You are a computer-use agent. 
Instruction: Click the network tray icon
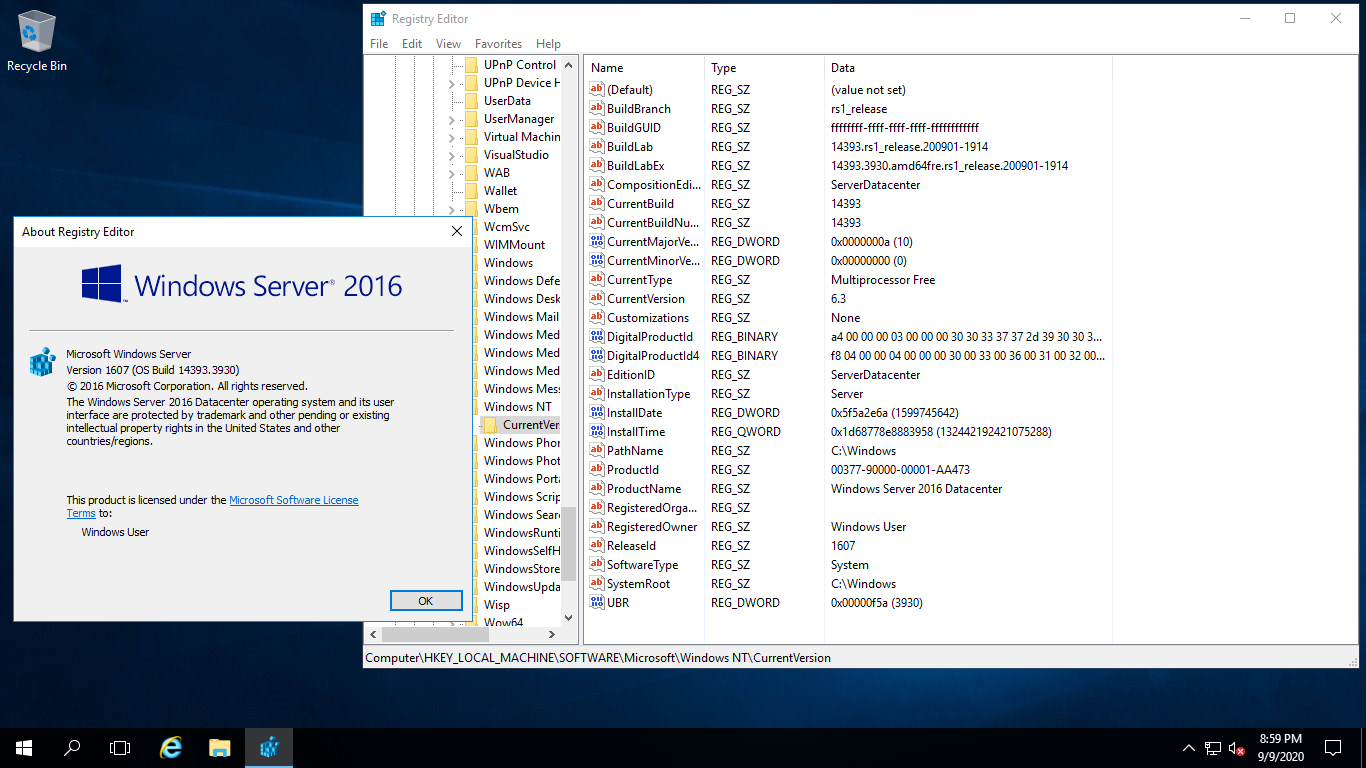(1212, 748)
